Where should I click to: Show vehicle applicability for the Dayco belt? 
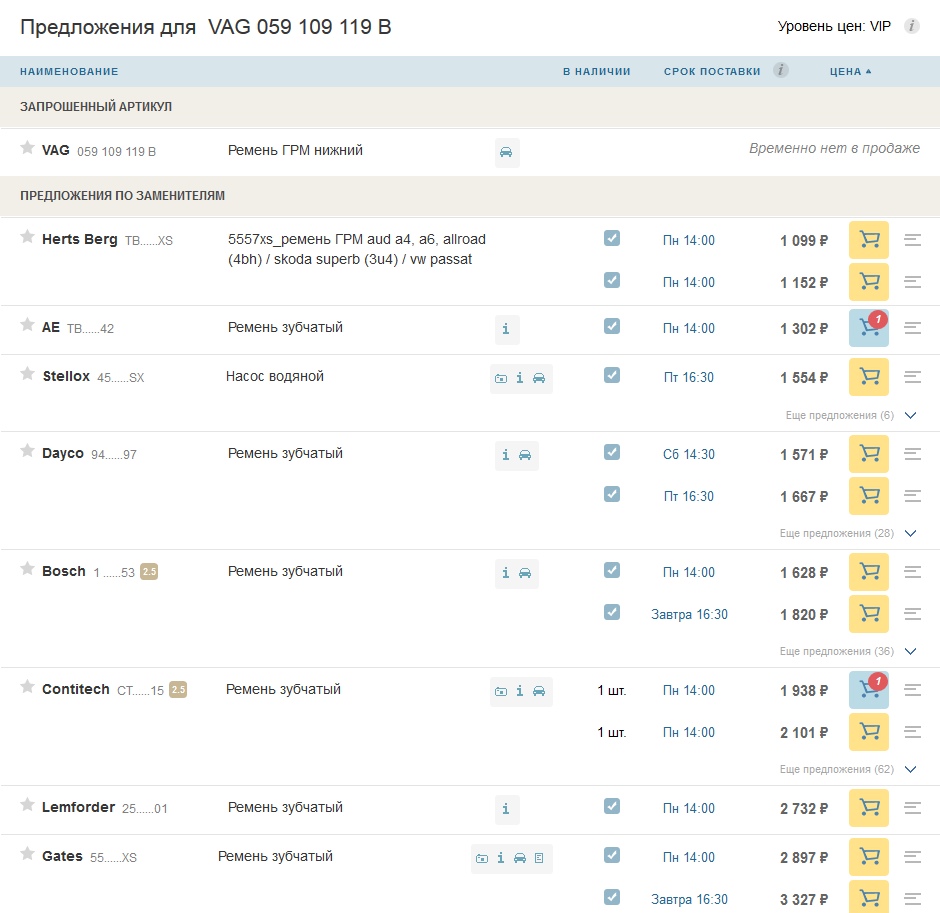click(525, 455)
